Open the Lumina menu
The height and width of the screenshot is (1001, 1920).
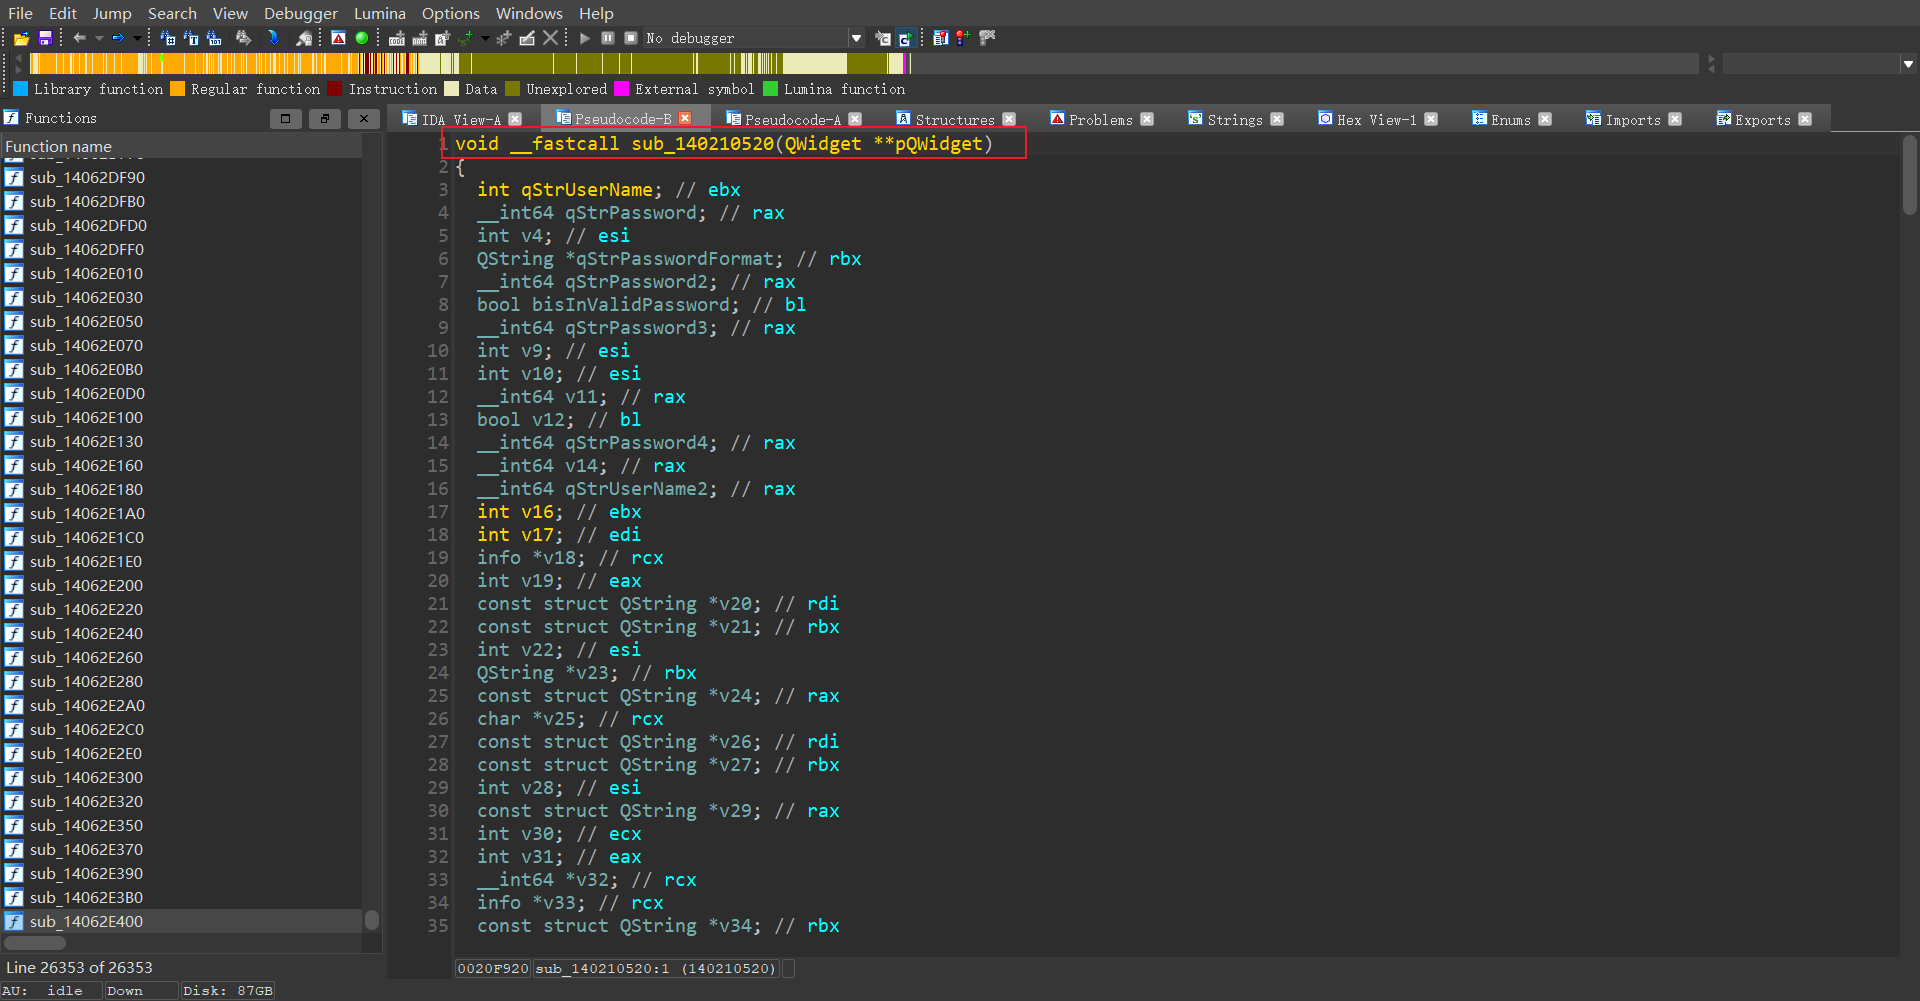pyautogui.click(x=379, y=13)
